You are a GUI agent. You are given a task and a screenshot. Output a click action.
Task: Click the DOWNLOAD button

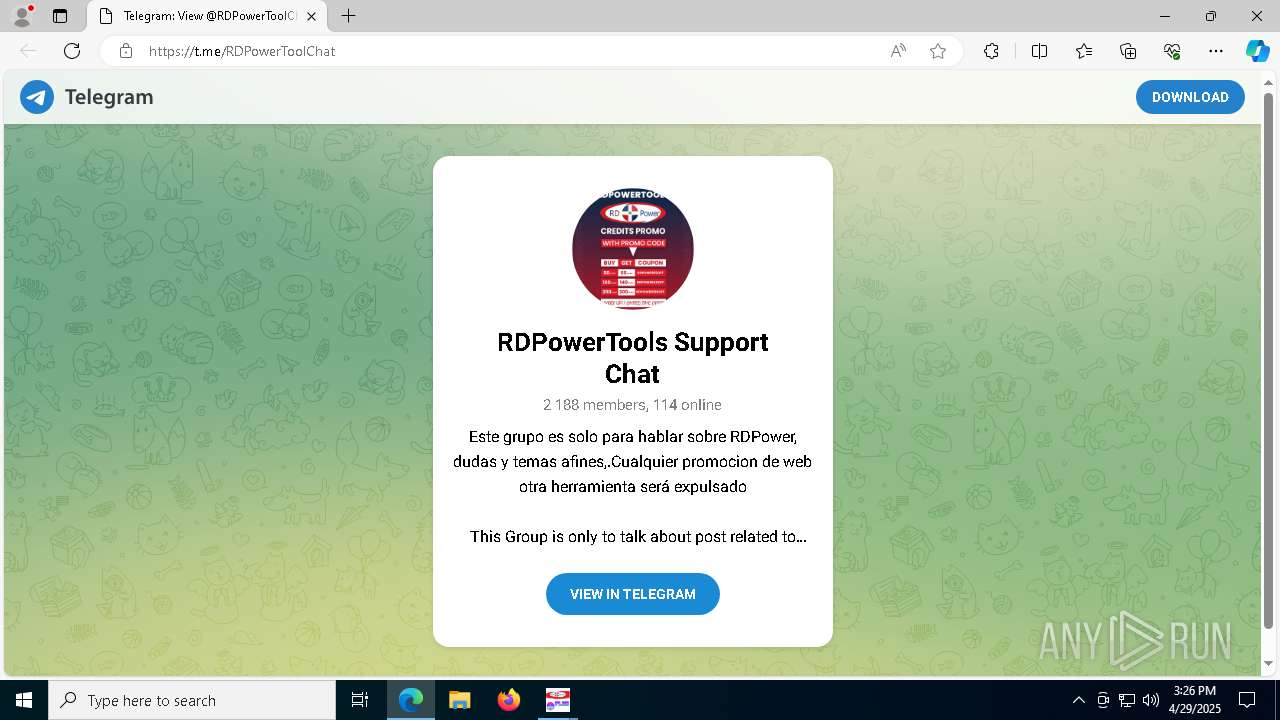click(x=1190, y=97)
